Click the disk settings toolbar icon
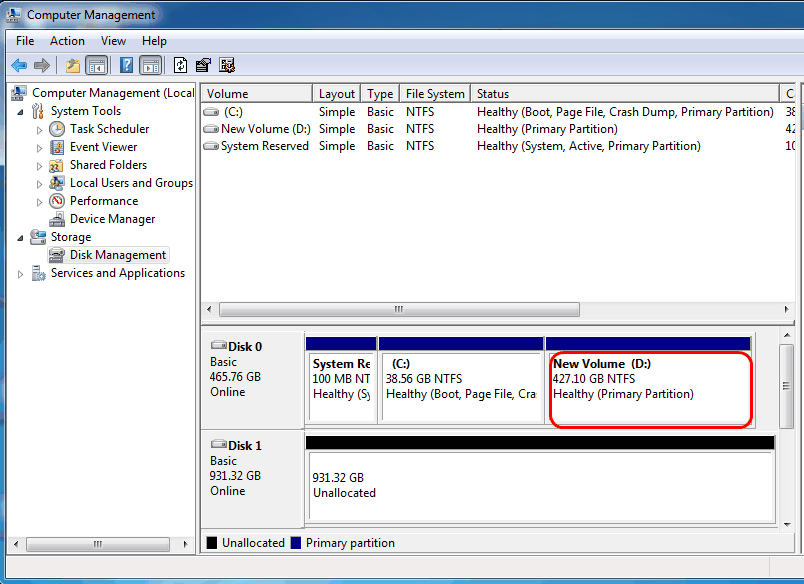804x584 pixels. (227, 65)
